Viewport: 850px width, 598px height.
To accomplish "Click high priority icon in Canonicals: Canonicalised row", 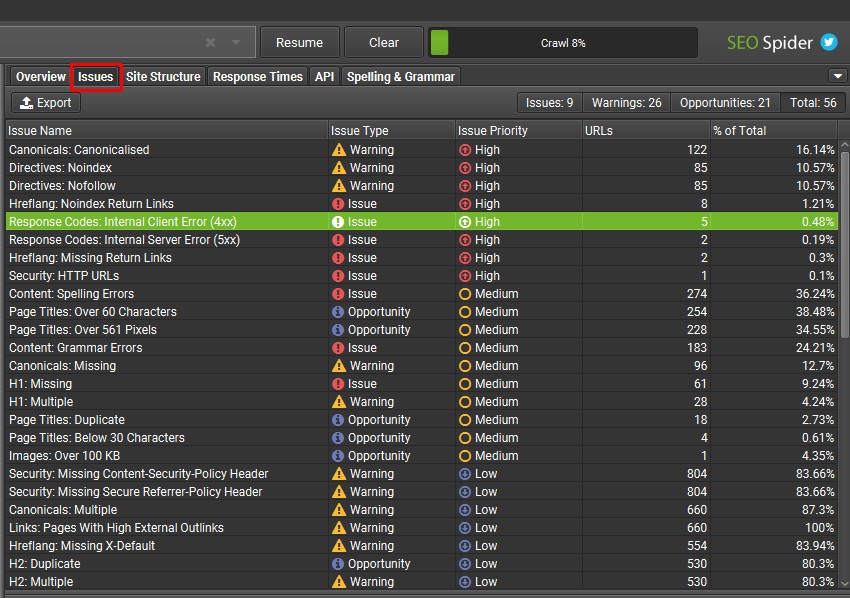I will [465, 150].
